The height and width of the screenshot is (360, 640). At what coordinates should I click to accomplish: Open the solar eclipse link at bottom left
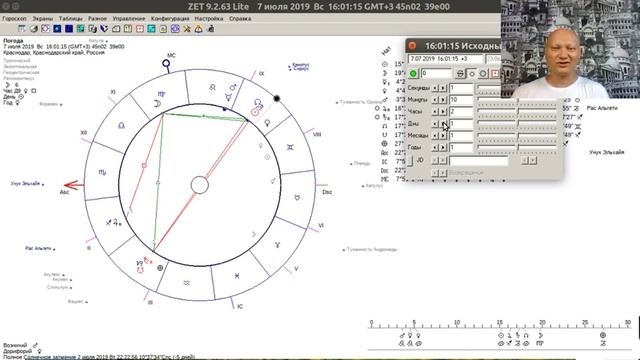tap(109, 357)
